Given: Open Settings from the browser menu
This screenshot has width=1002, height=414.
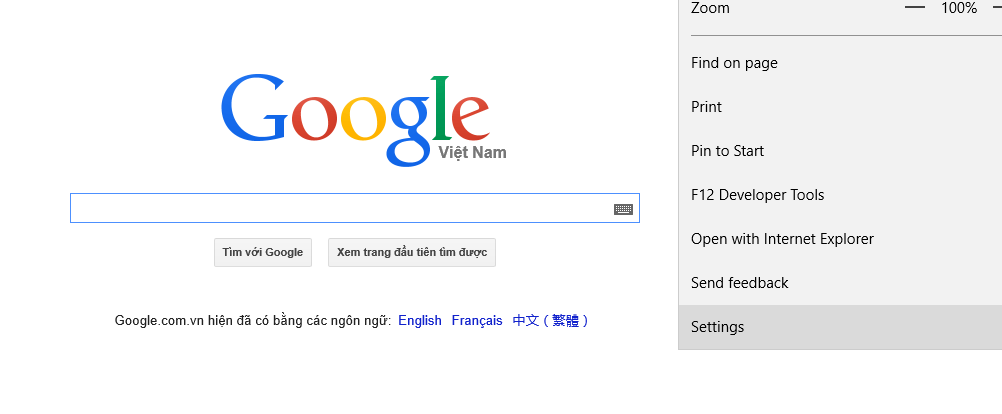Looking at the screenshot, I should pos(840,327).
